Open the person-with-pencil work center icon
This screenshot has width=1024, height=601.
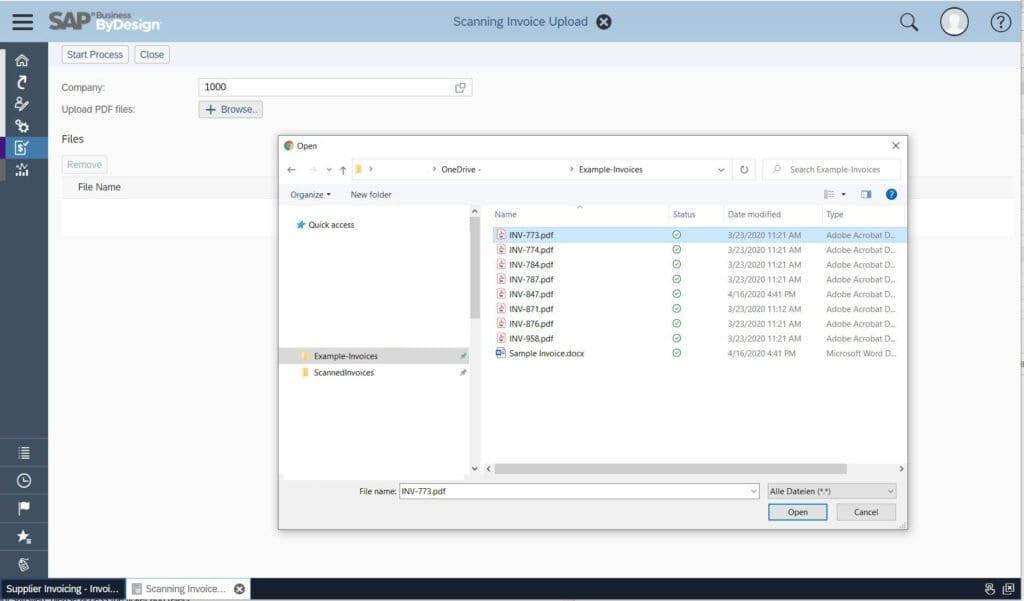(22, 104)
